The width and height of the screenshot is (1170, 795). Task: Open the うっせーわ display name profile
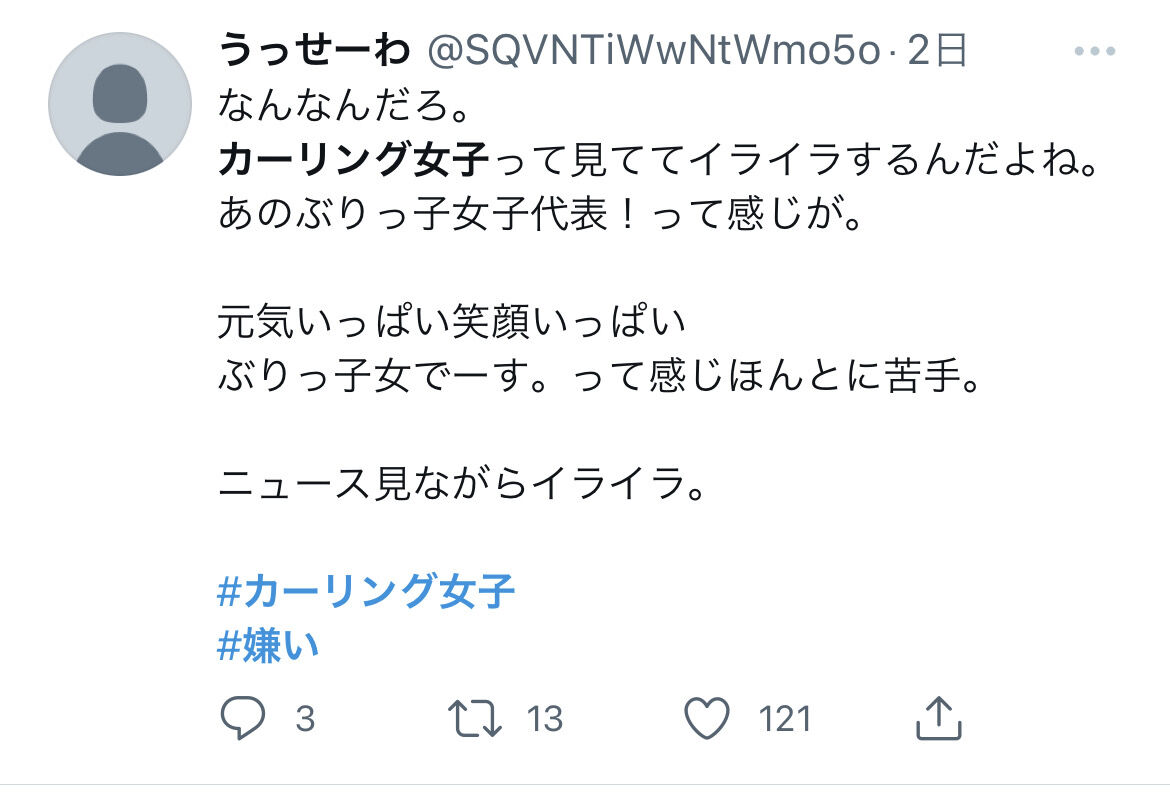coord(314,52)
